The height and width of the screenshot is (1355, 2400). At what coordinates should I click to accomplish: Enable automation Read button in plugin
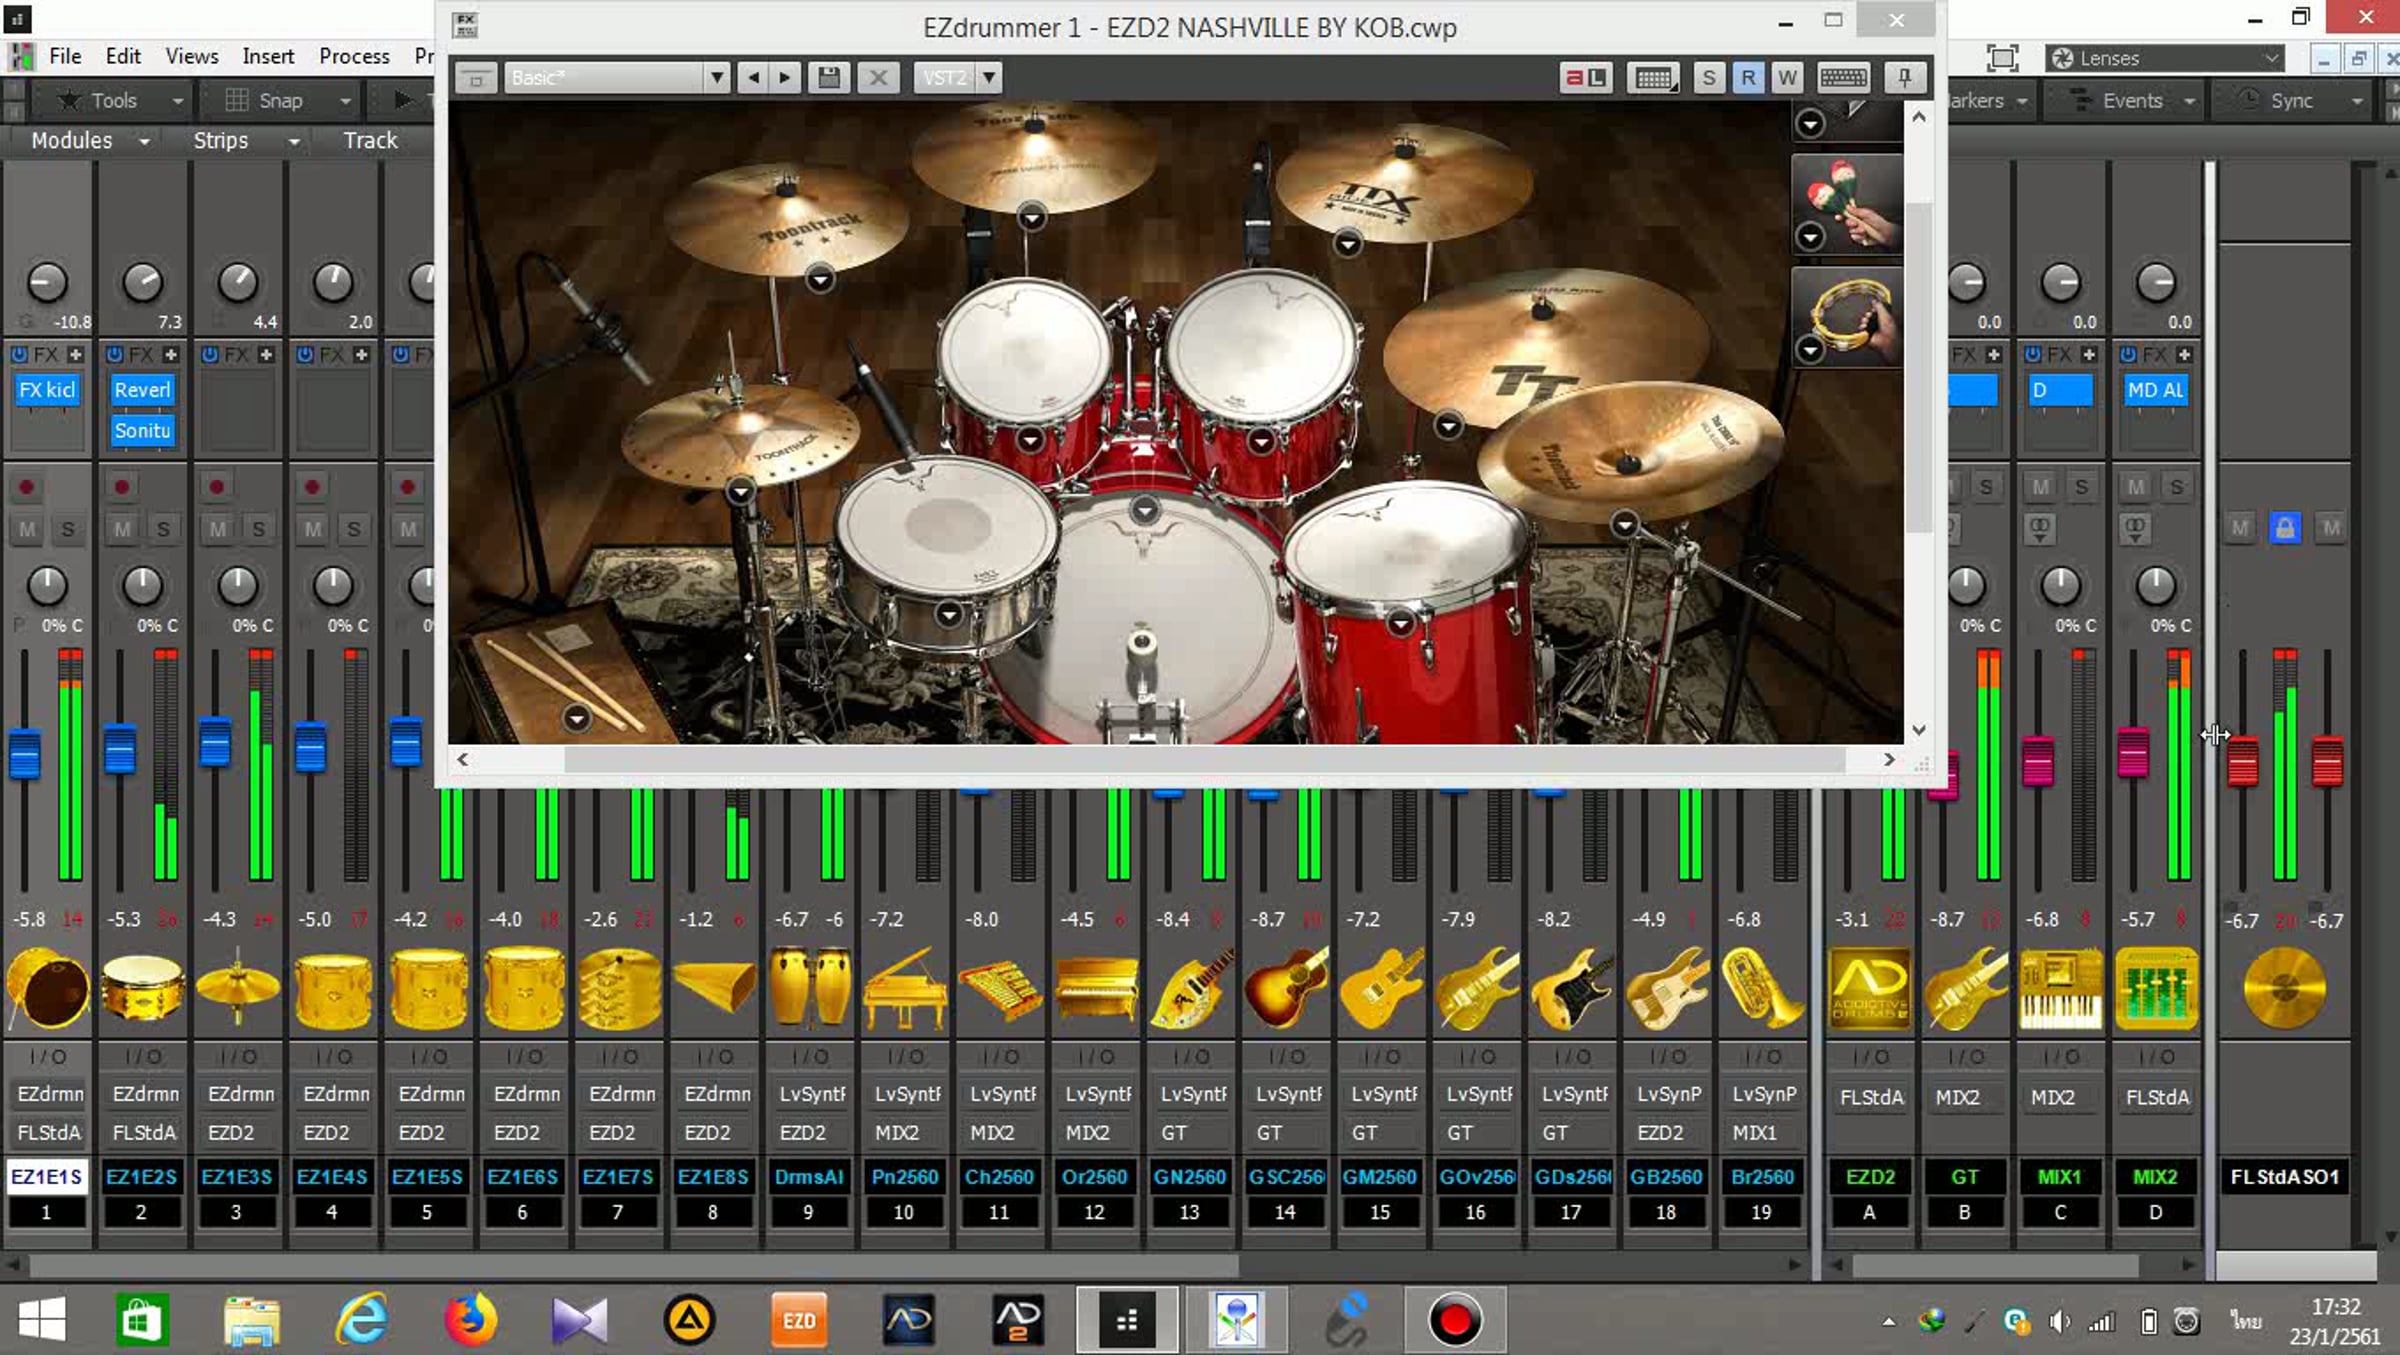coord(1747,78)
